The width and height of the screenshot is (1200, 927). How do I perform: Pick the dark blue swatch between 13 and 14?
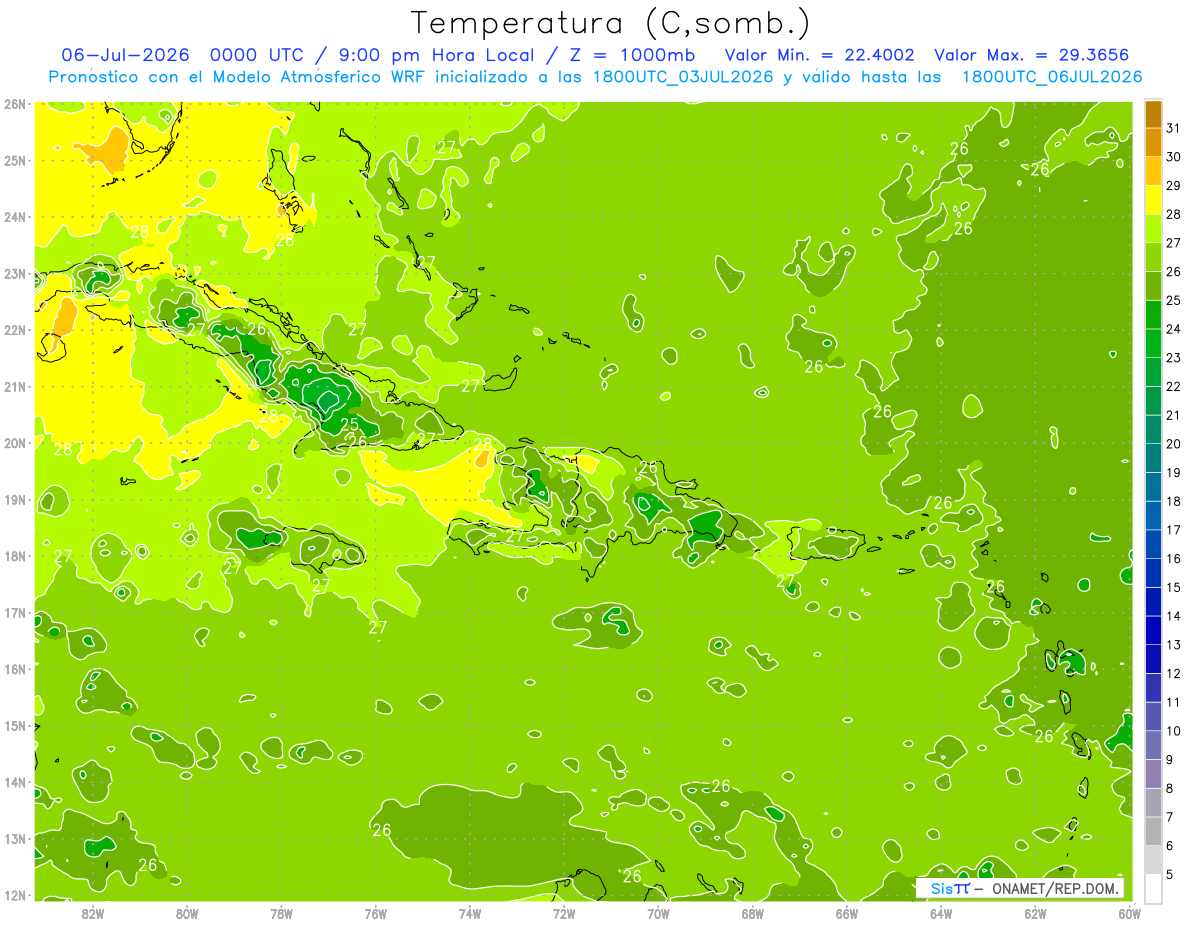(1153, 631)
